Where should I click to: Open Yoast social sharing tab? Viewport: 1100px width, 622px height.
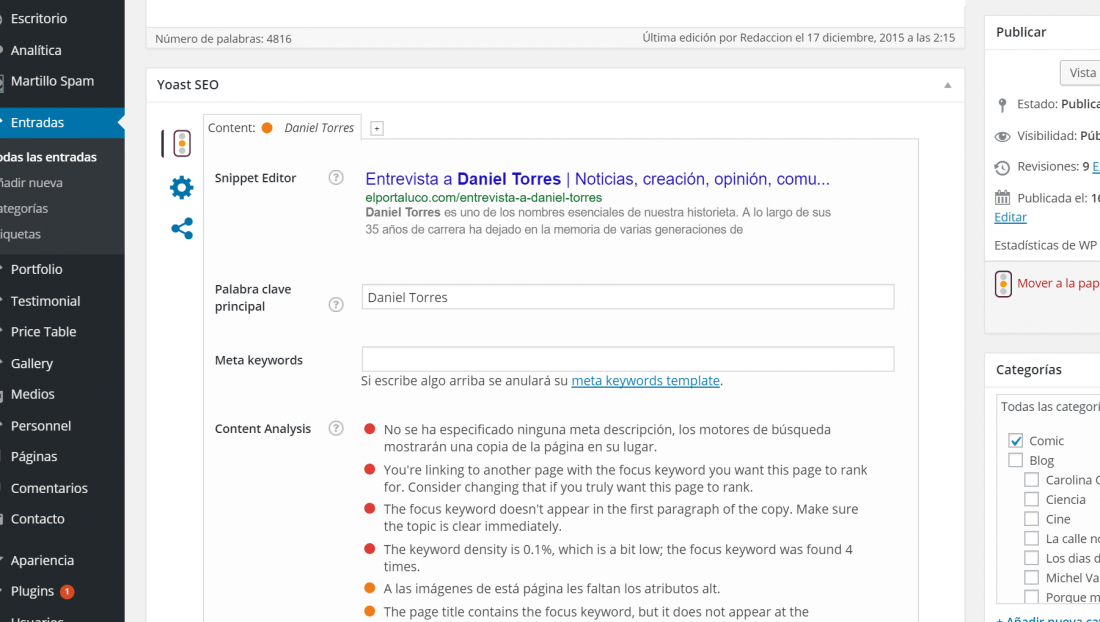[182, 229]
